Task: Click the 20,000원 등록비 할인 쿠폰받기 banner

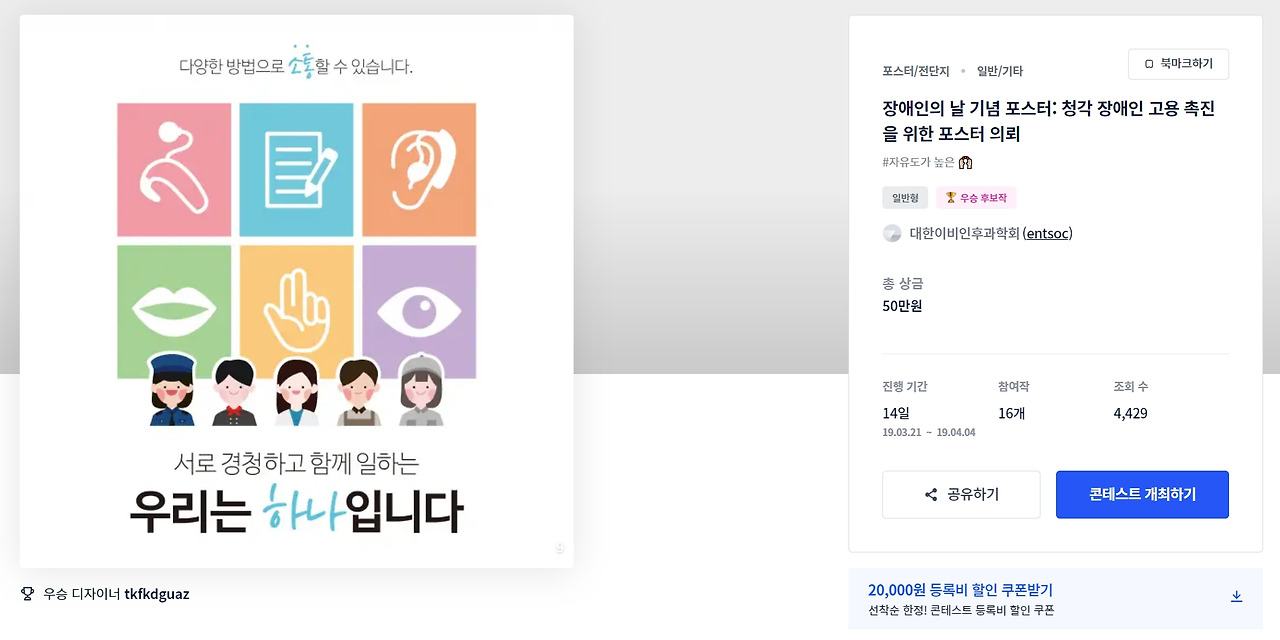Action: click(1055, 599)
